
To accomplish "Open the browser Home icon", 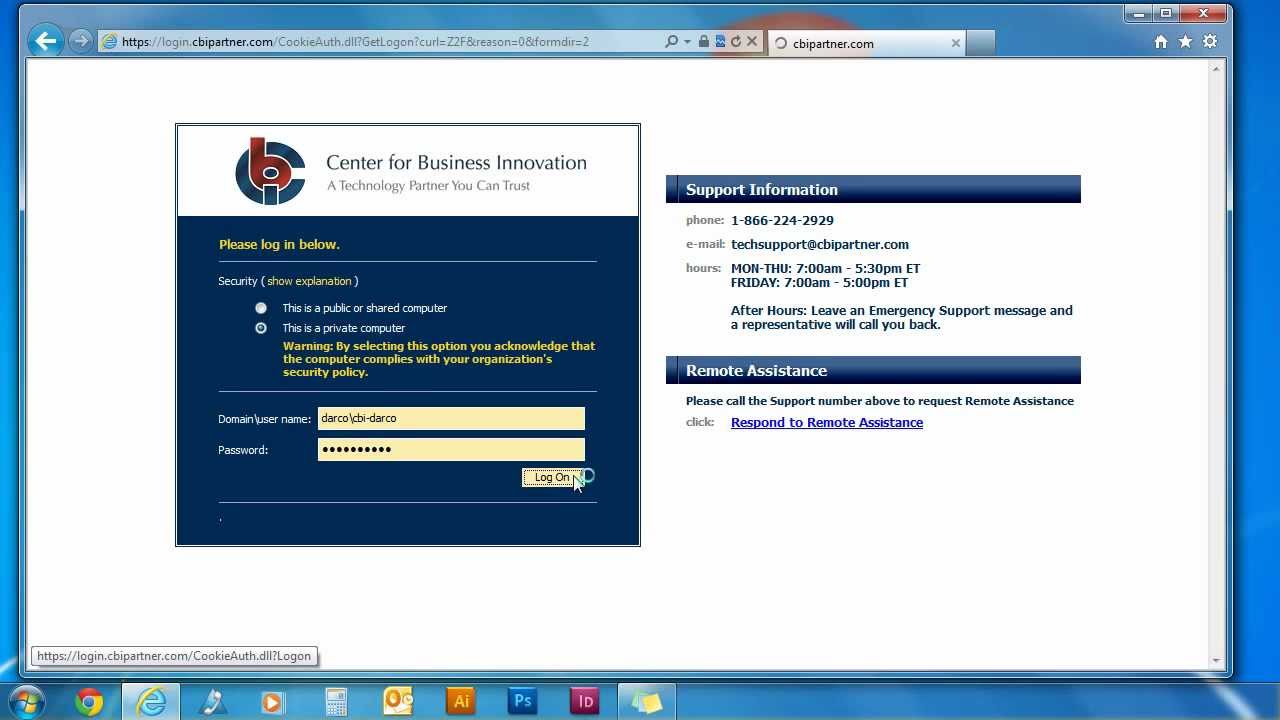I will 1161,42.
